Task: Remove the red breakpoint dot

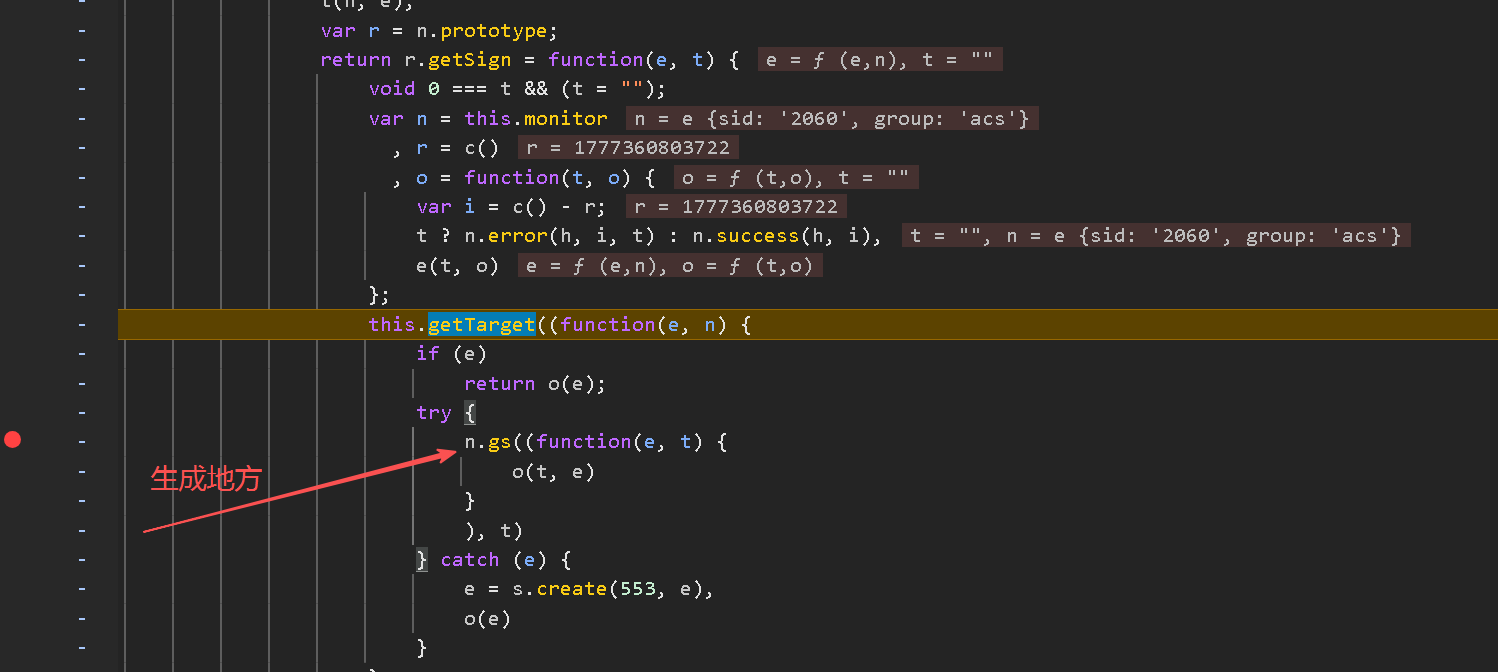Action: (x=12, y=439)
